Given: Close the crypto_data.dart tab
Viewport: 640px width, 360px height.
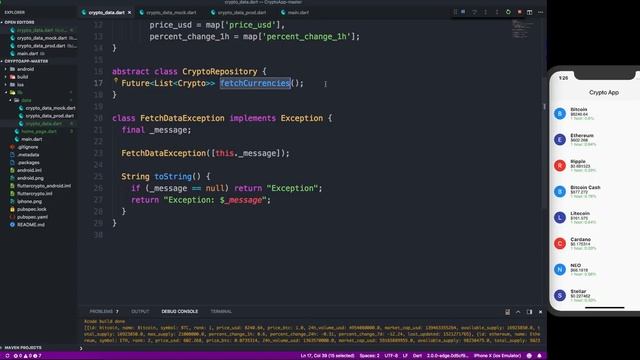Looking at the screenshot, I should click(x=129, y=13).
